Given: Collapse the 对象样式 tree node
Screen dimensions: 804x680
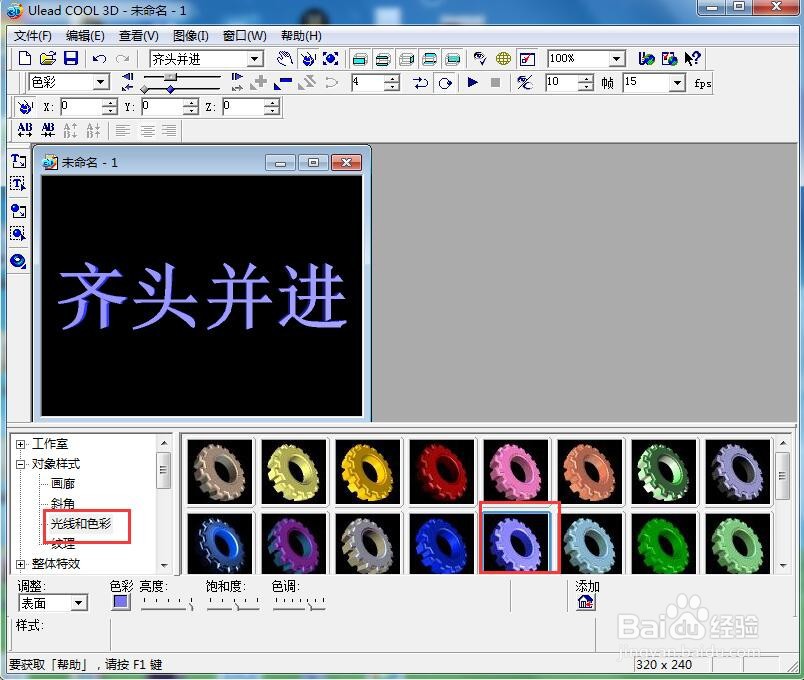Looking at the screenshot, I should point(20,464).
